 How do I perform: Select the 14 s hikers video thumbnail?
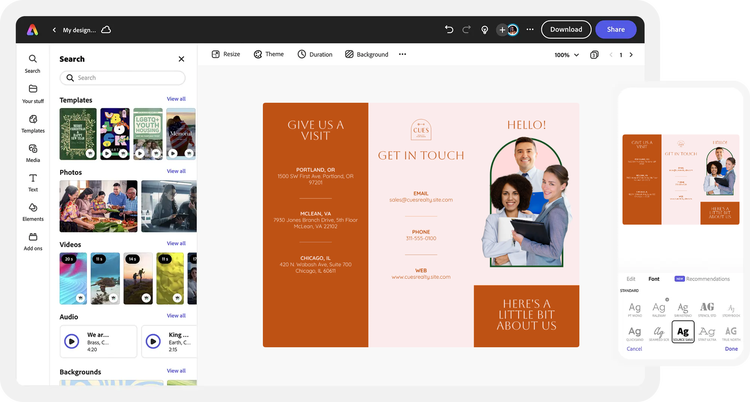138,279
